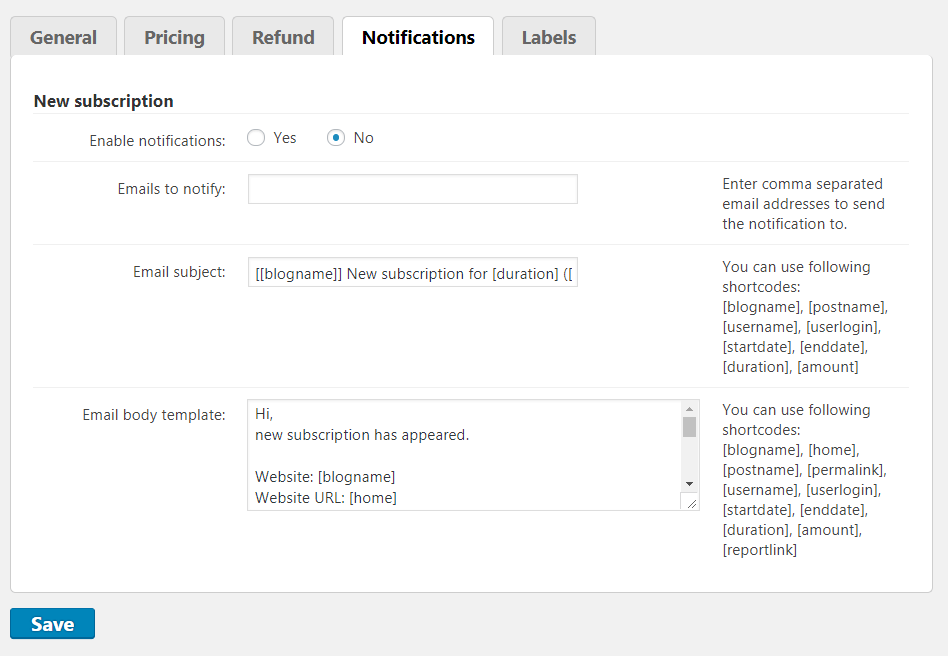The image size is (948, 656).
Task: Save the notification settings
Action: tap(52, 624)
